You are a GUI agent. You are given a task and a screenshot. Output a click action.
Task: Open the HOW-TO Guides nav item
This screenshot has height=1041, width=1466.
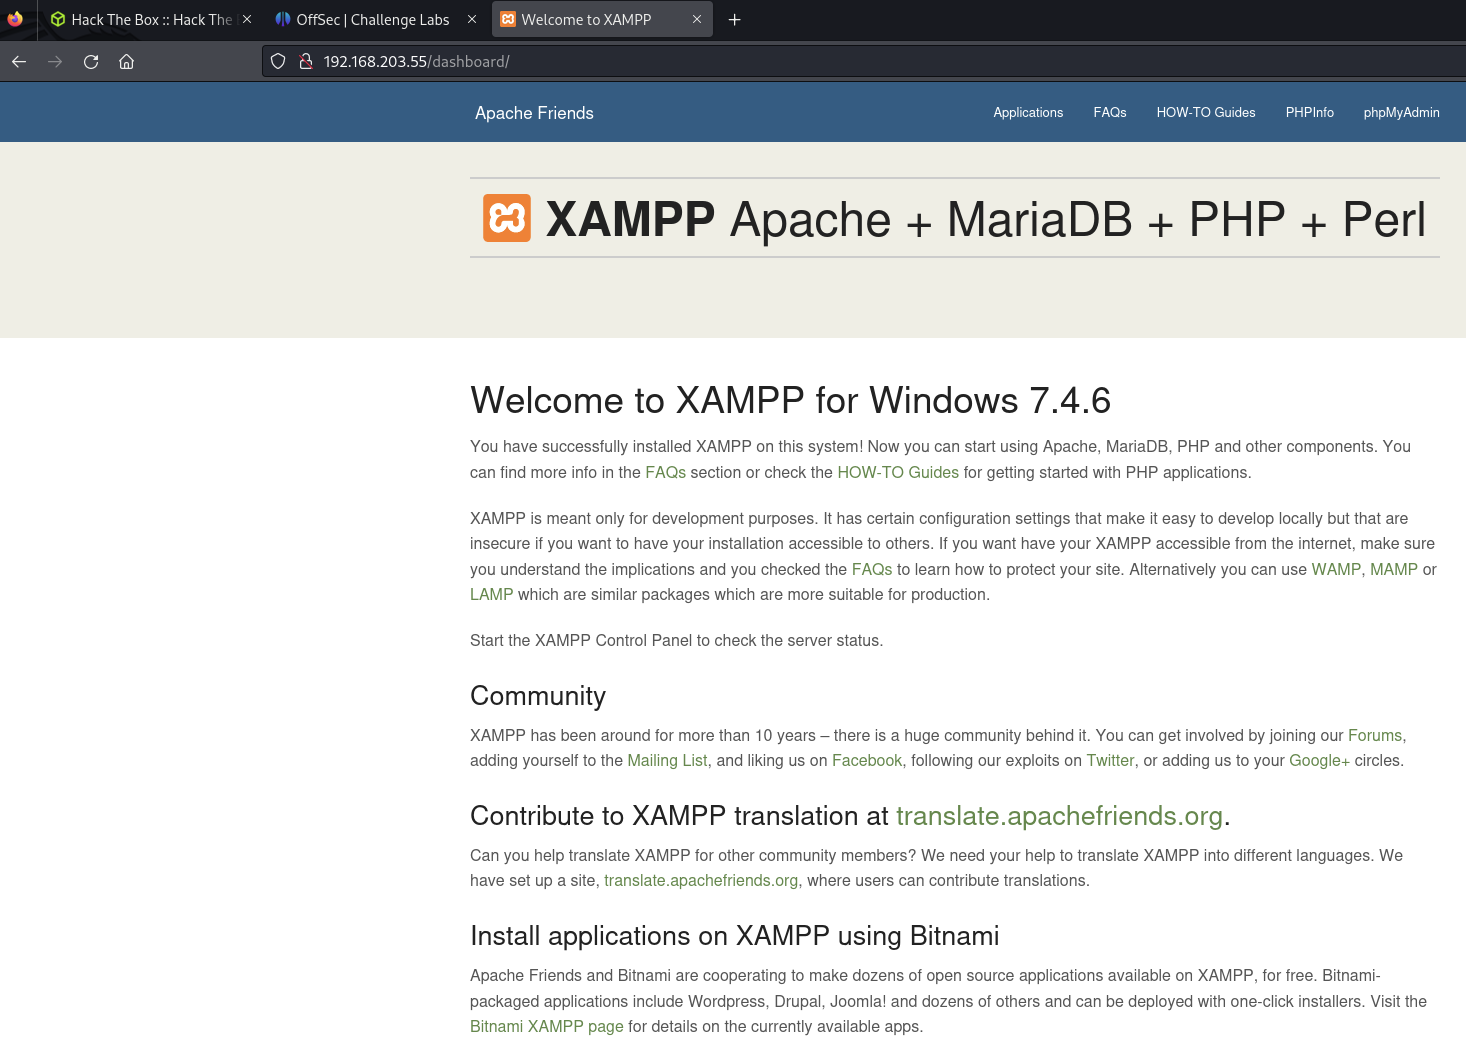[x=1205, y=113]
